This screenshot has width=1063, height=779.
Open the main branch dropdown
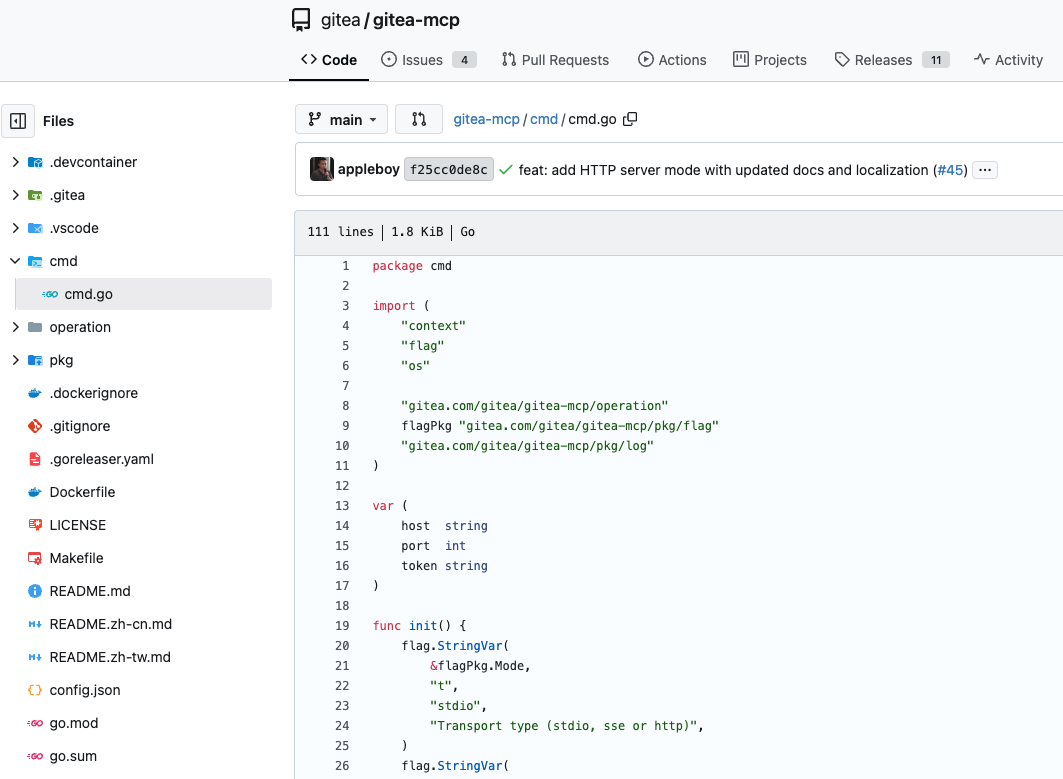click(341, 119)
